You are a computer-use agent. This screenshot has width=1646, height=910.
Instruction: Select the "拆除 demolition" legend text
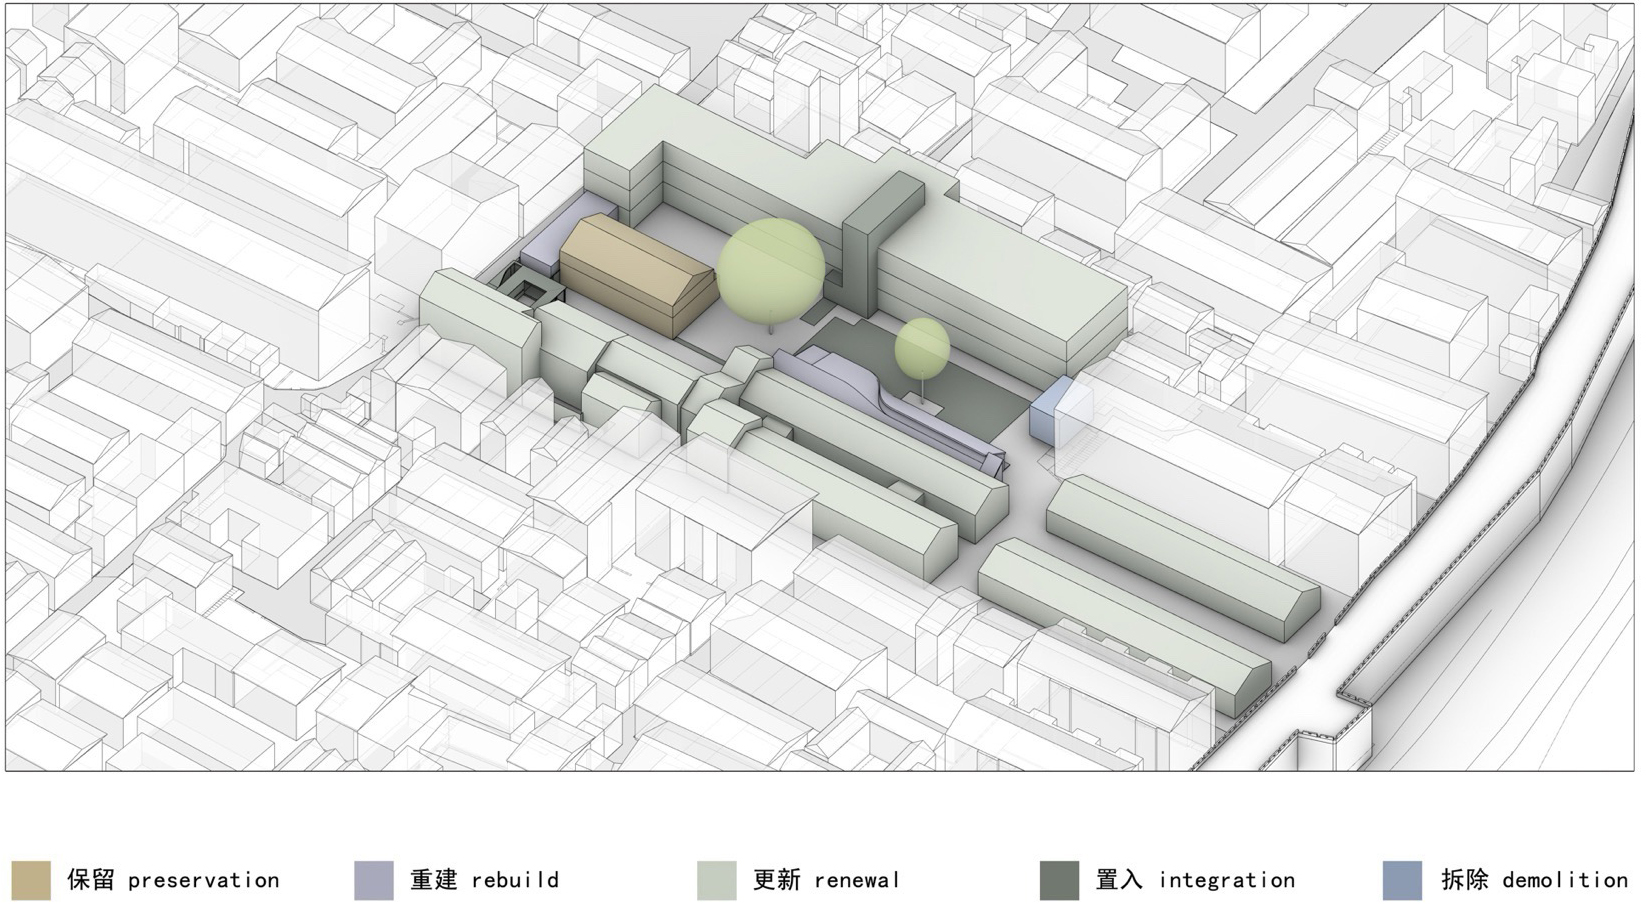pyautogui.click(x=1534, y=880)
